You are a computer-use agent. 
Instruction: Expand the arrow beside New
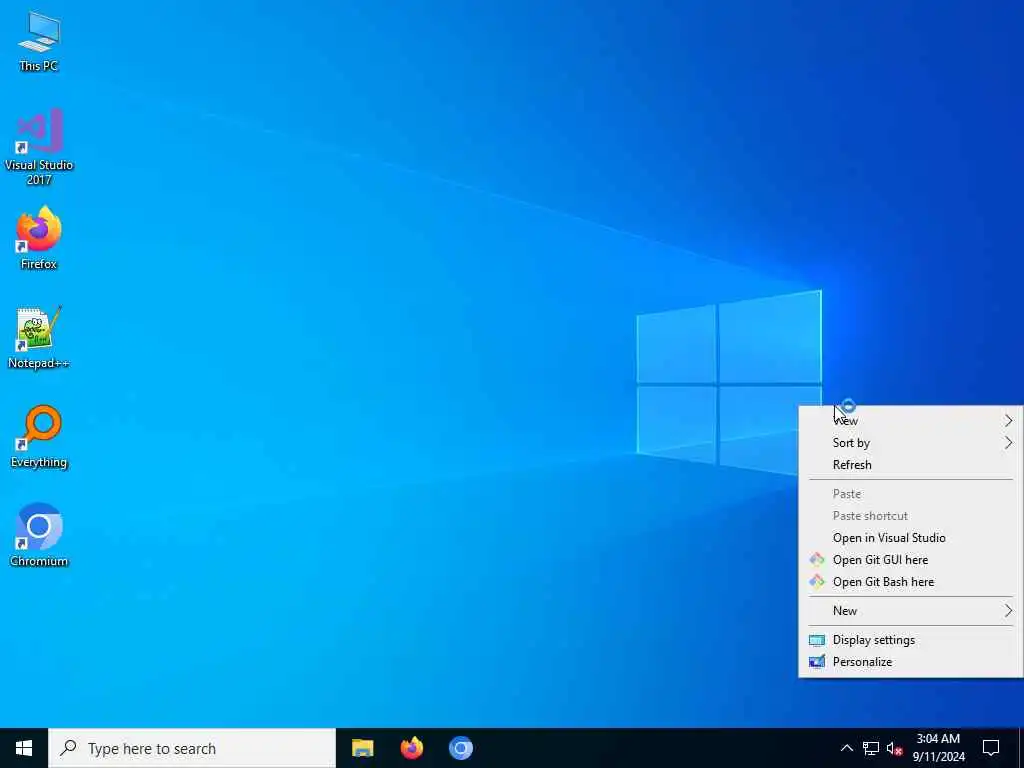(x=1008, y=611)
